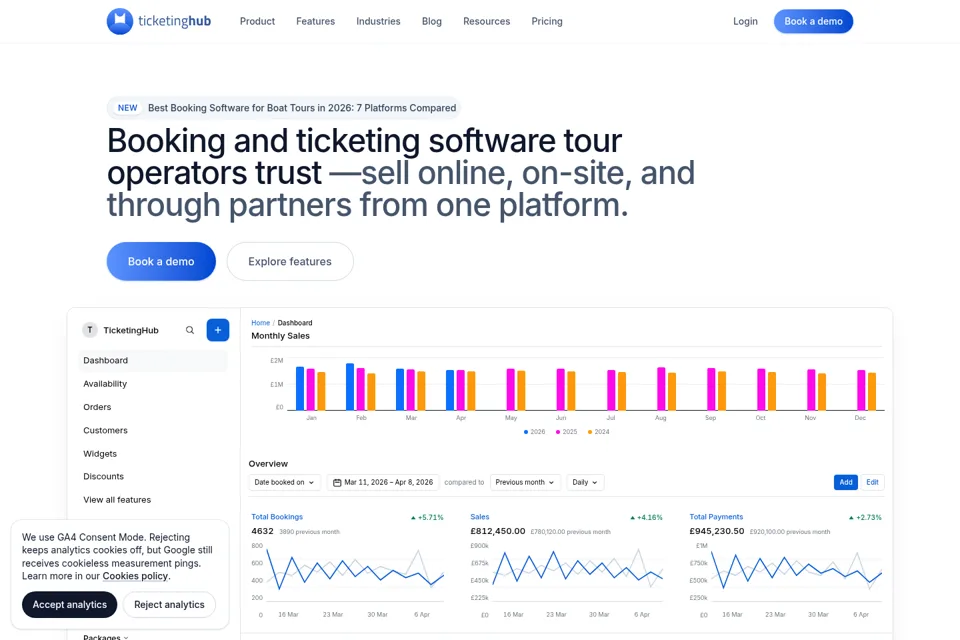The height and width of the screenshot is (640, 960).
Task: Click the 2024 orange legend dot
Action: point(590,432)
